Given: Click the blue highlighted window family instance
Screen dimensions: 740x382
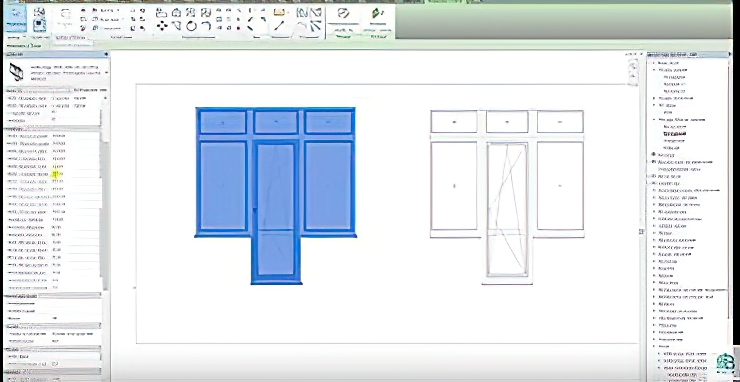Looking at the screenshot, I should tap(276, 195).
